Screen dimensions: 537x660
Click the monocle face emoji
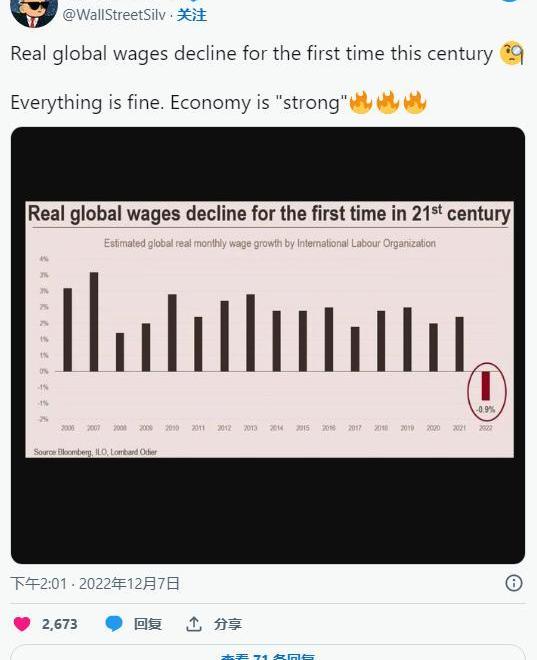point(511,54)
